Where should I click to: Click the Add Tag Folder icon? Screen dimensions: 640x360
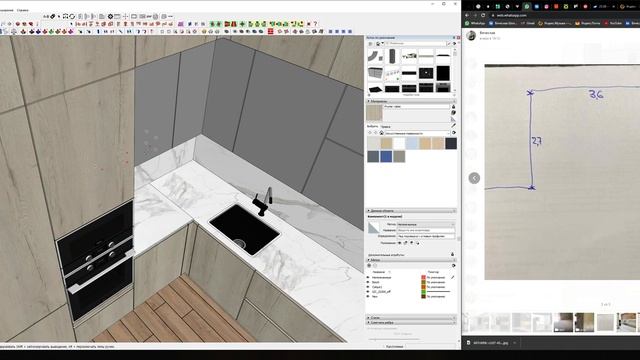(375, 266)
